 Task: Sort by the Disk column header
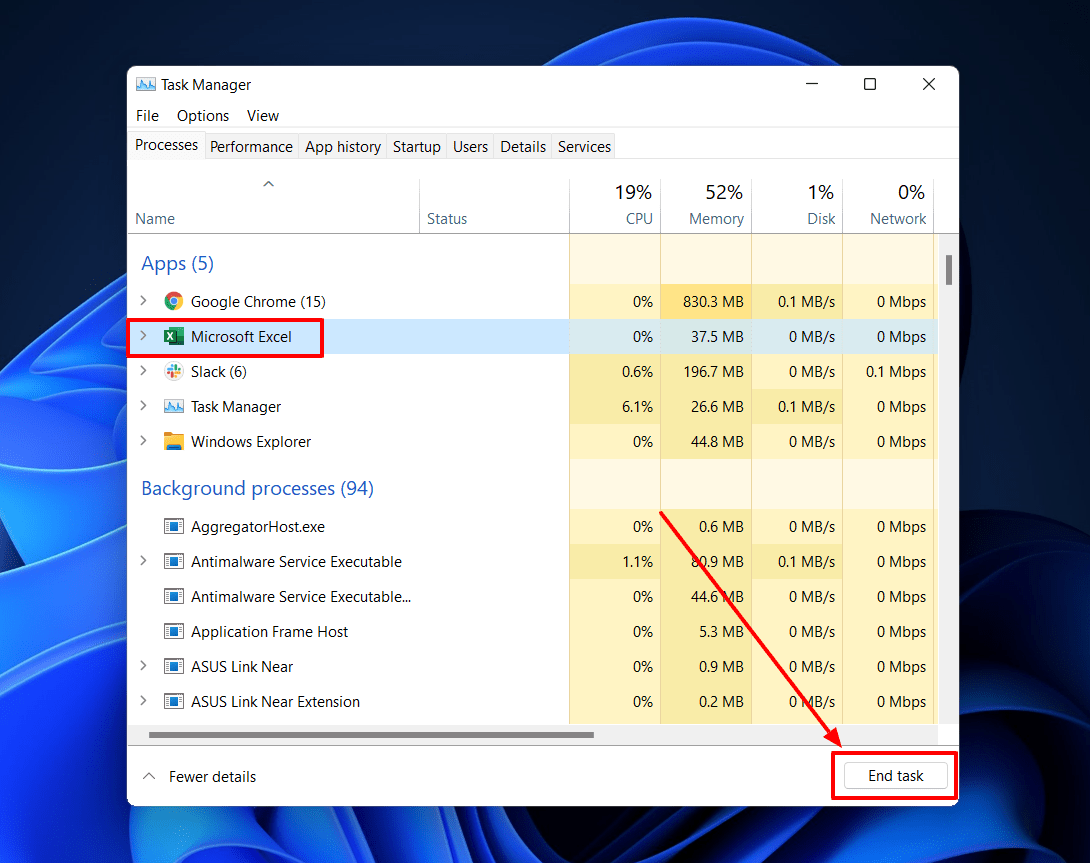(797, 205)
